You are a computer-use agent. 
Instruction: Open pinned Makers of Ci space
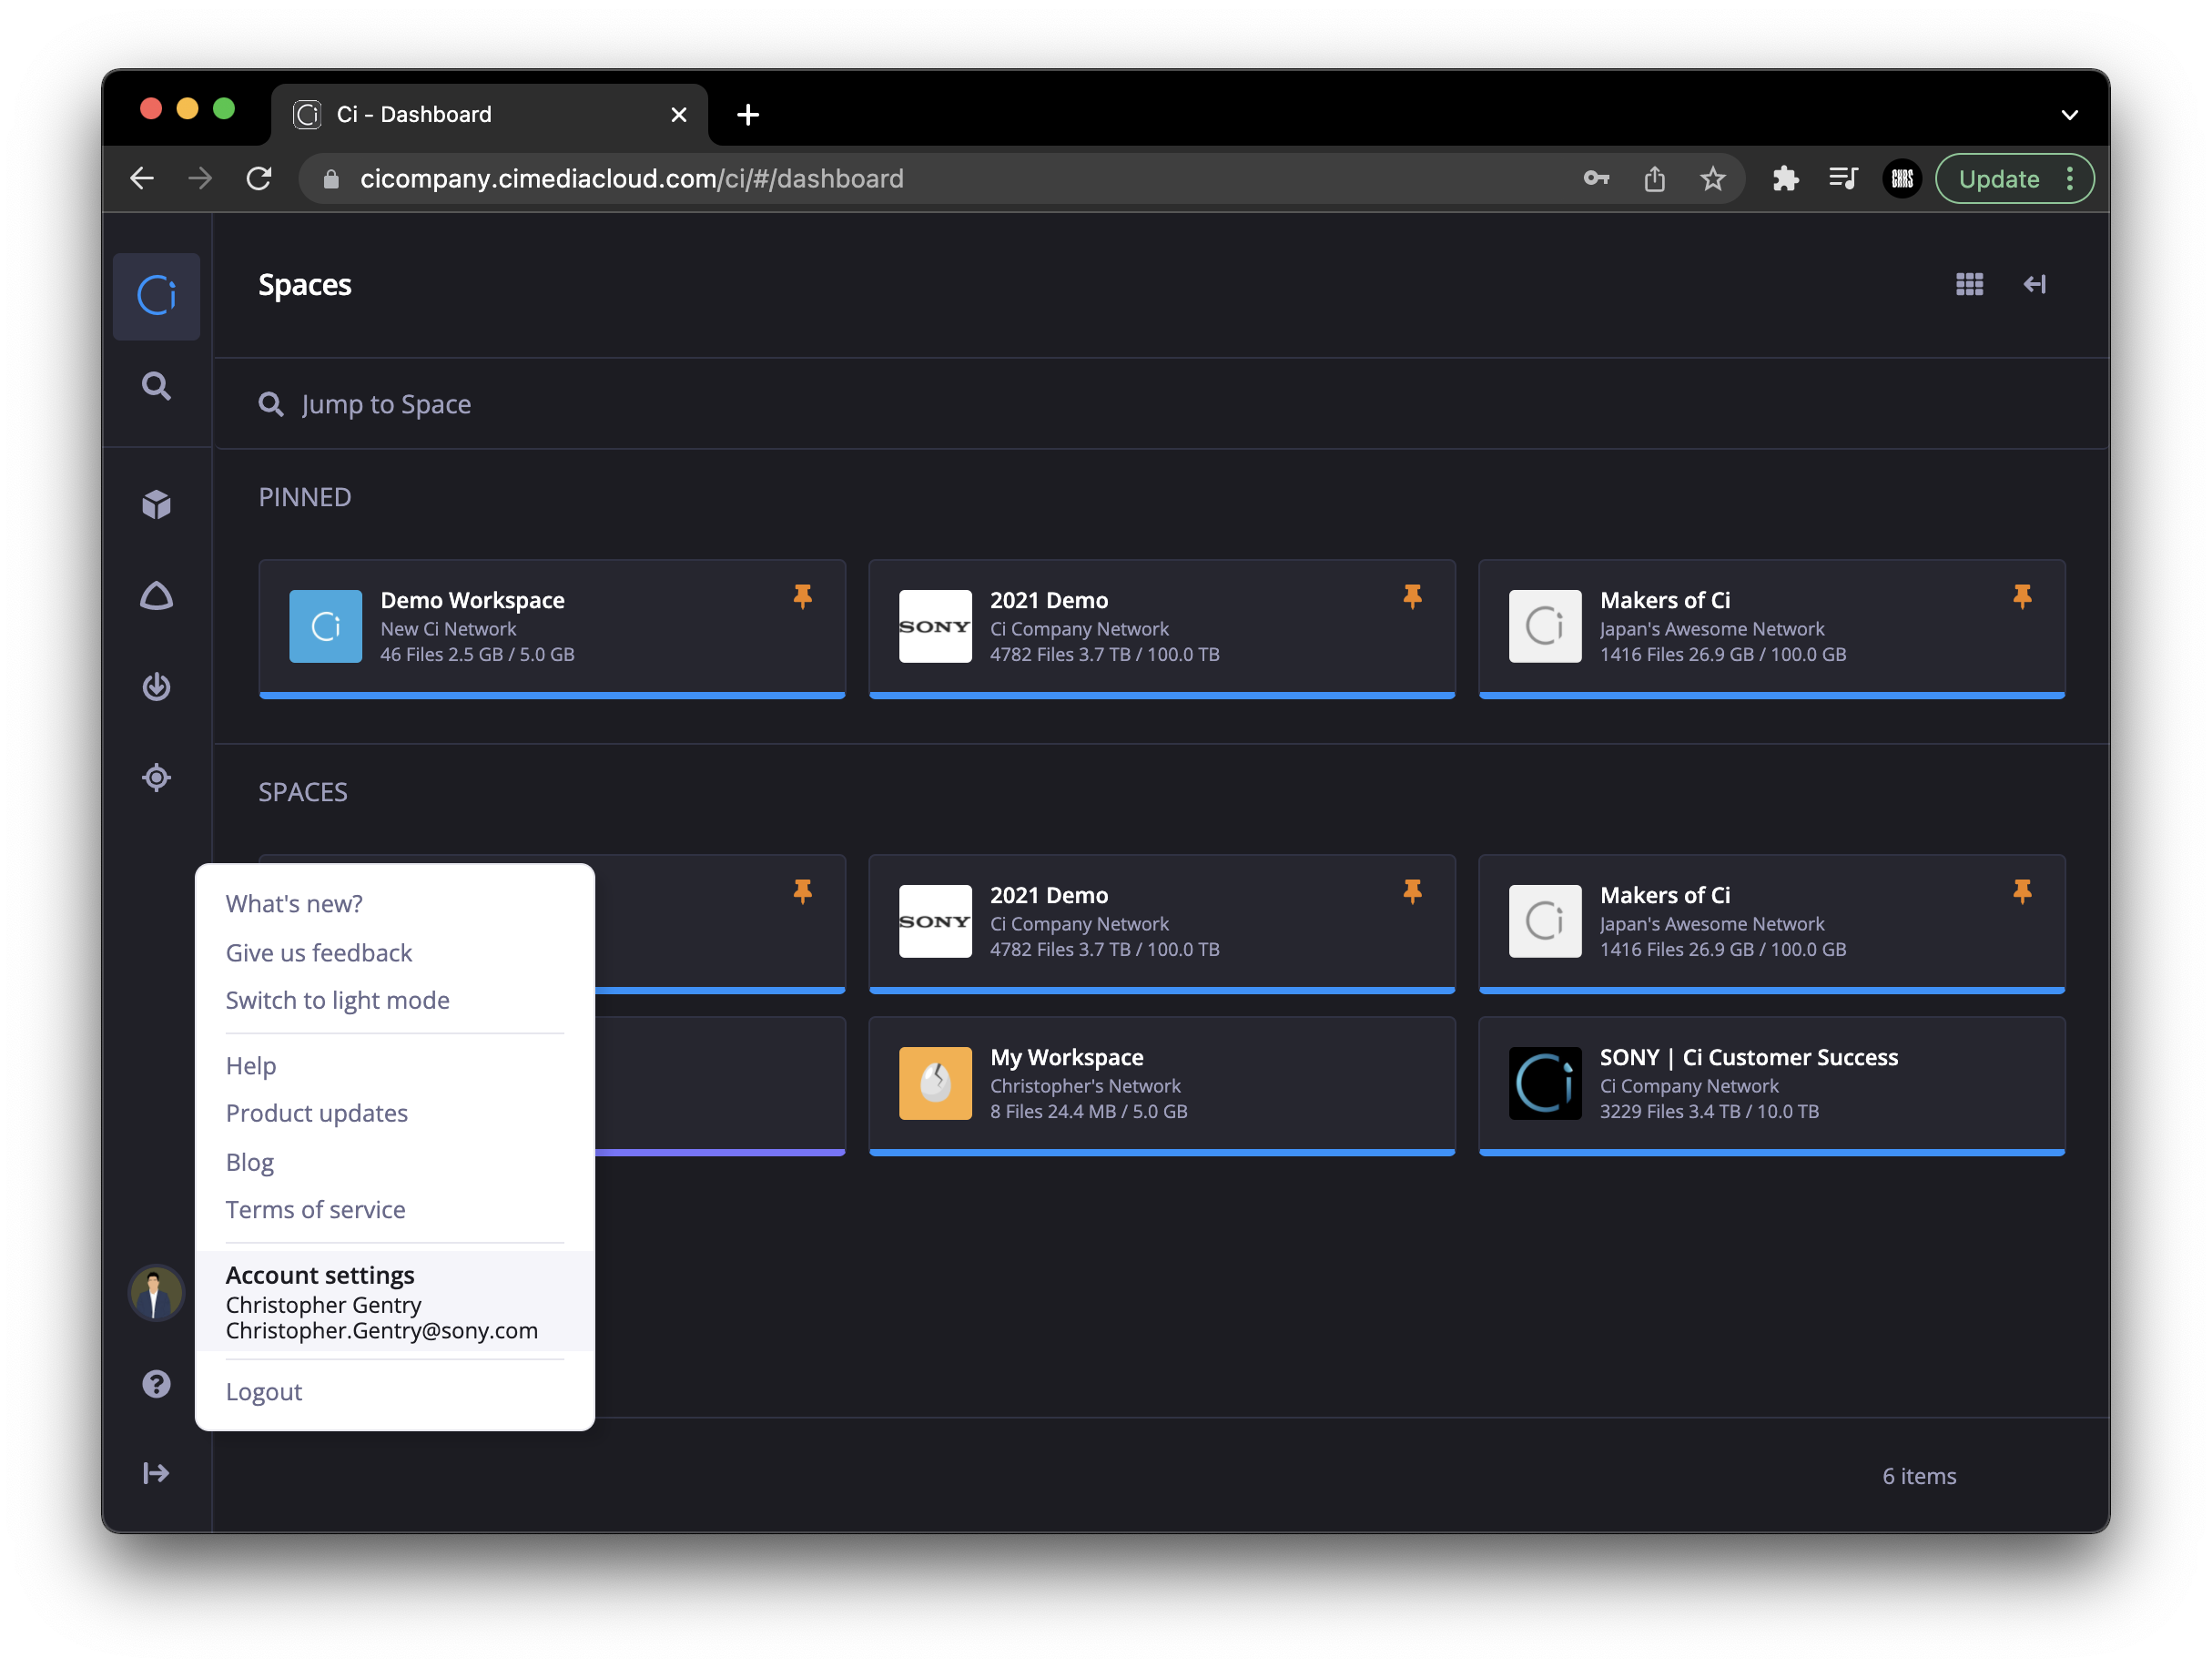(1772, 628)
